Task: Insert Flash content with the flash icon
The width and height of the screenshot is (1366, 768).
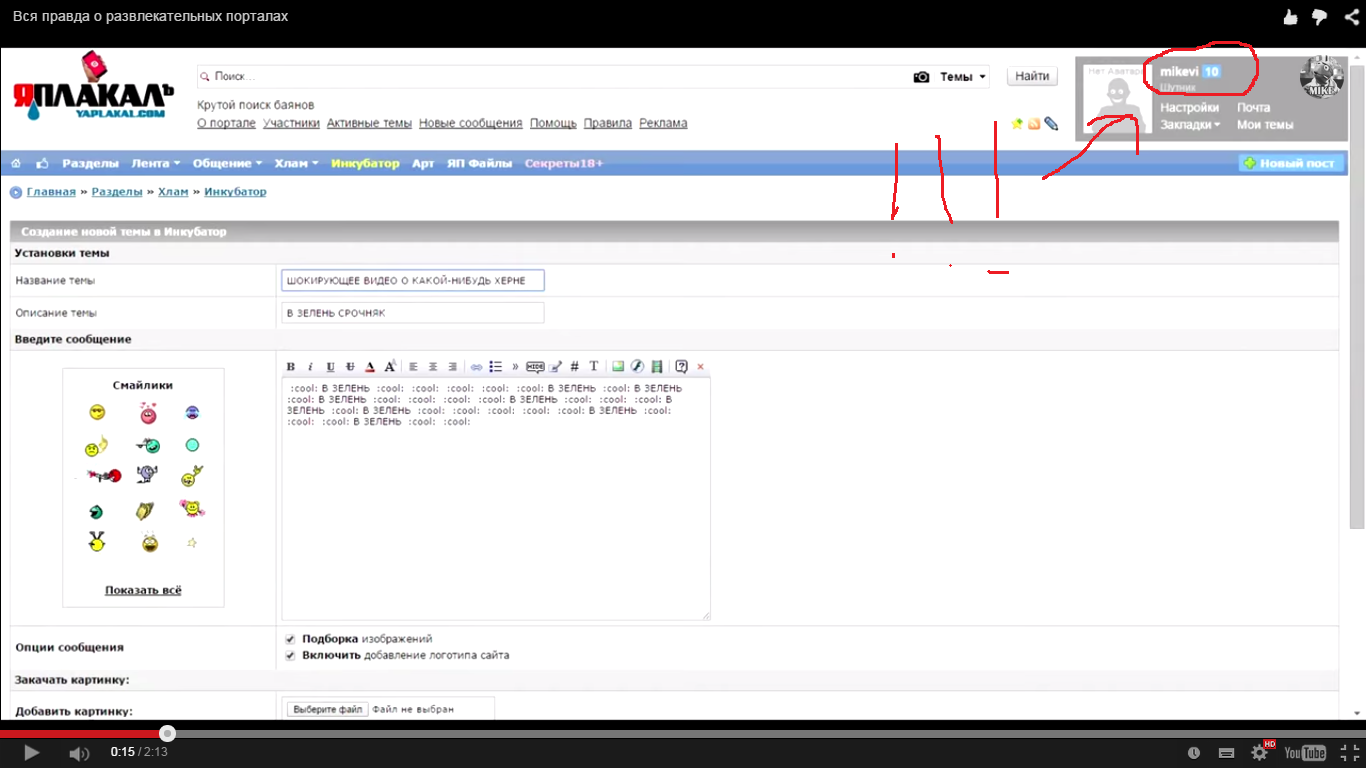Action: pos(637,366)
